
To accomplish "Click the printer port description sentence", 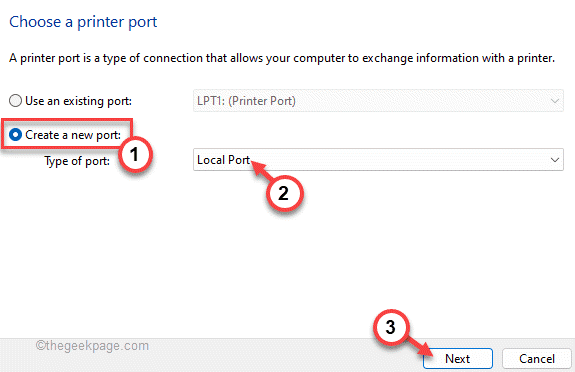I will click(282, 58).
